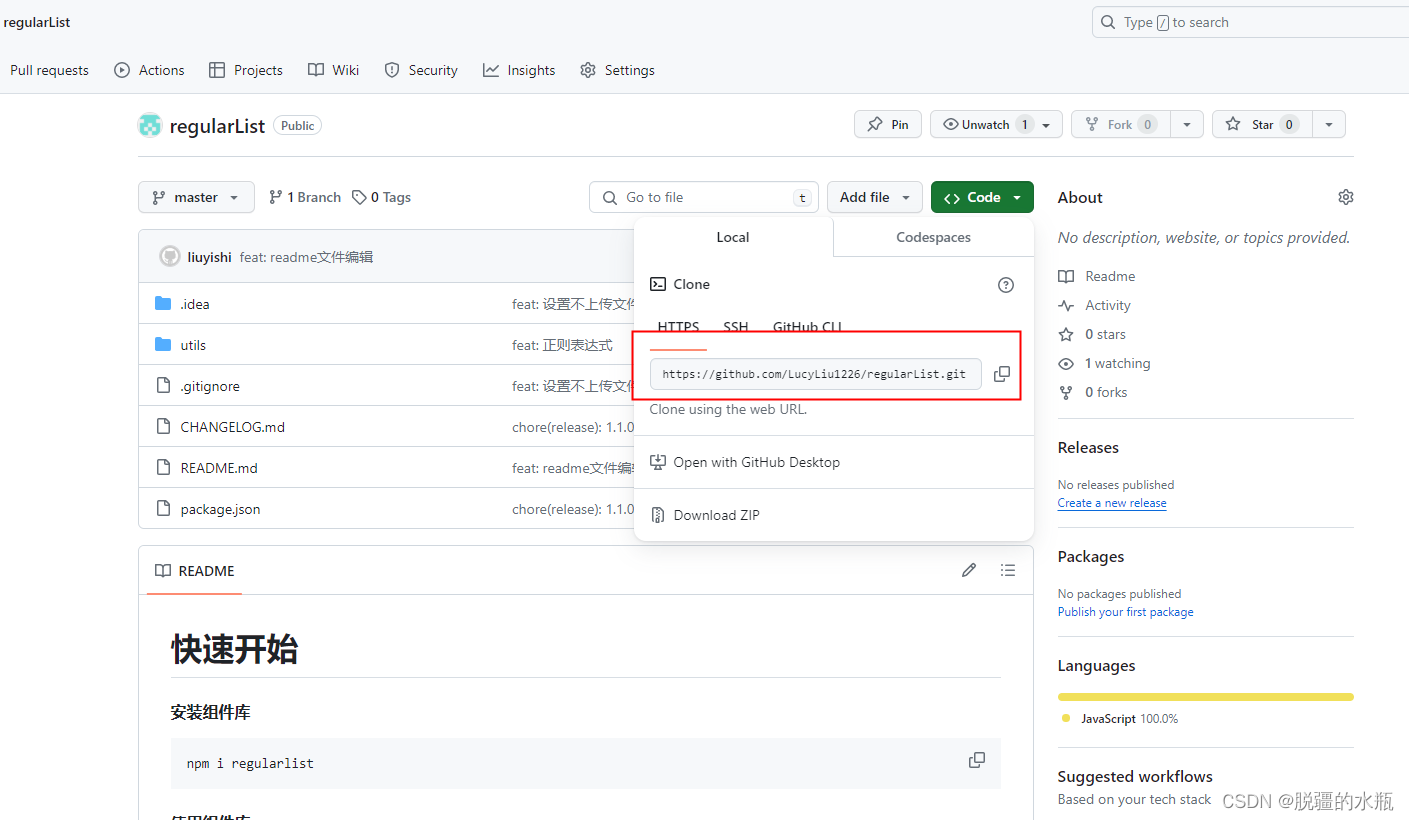This screenshot has height=820, width=1409.
Task: Click Download ZIP
Action: pyautogui.click(x=705, y=515)
